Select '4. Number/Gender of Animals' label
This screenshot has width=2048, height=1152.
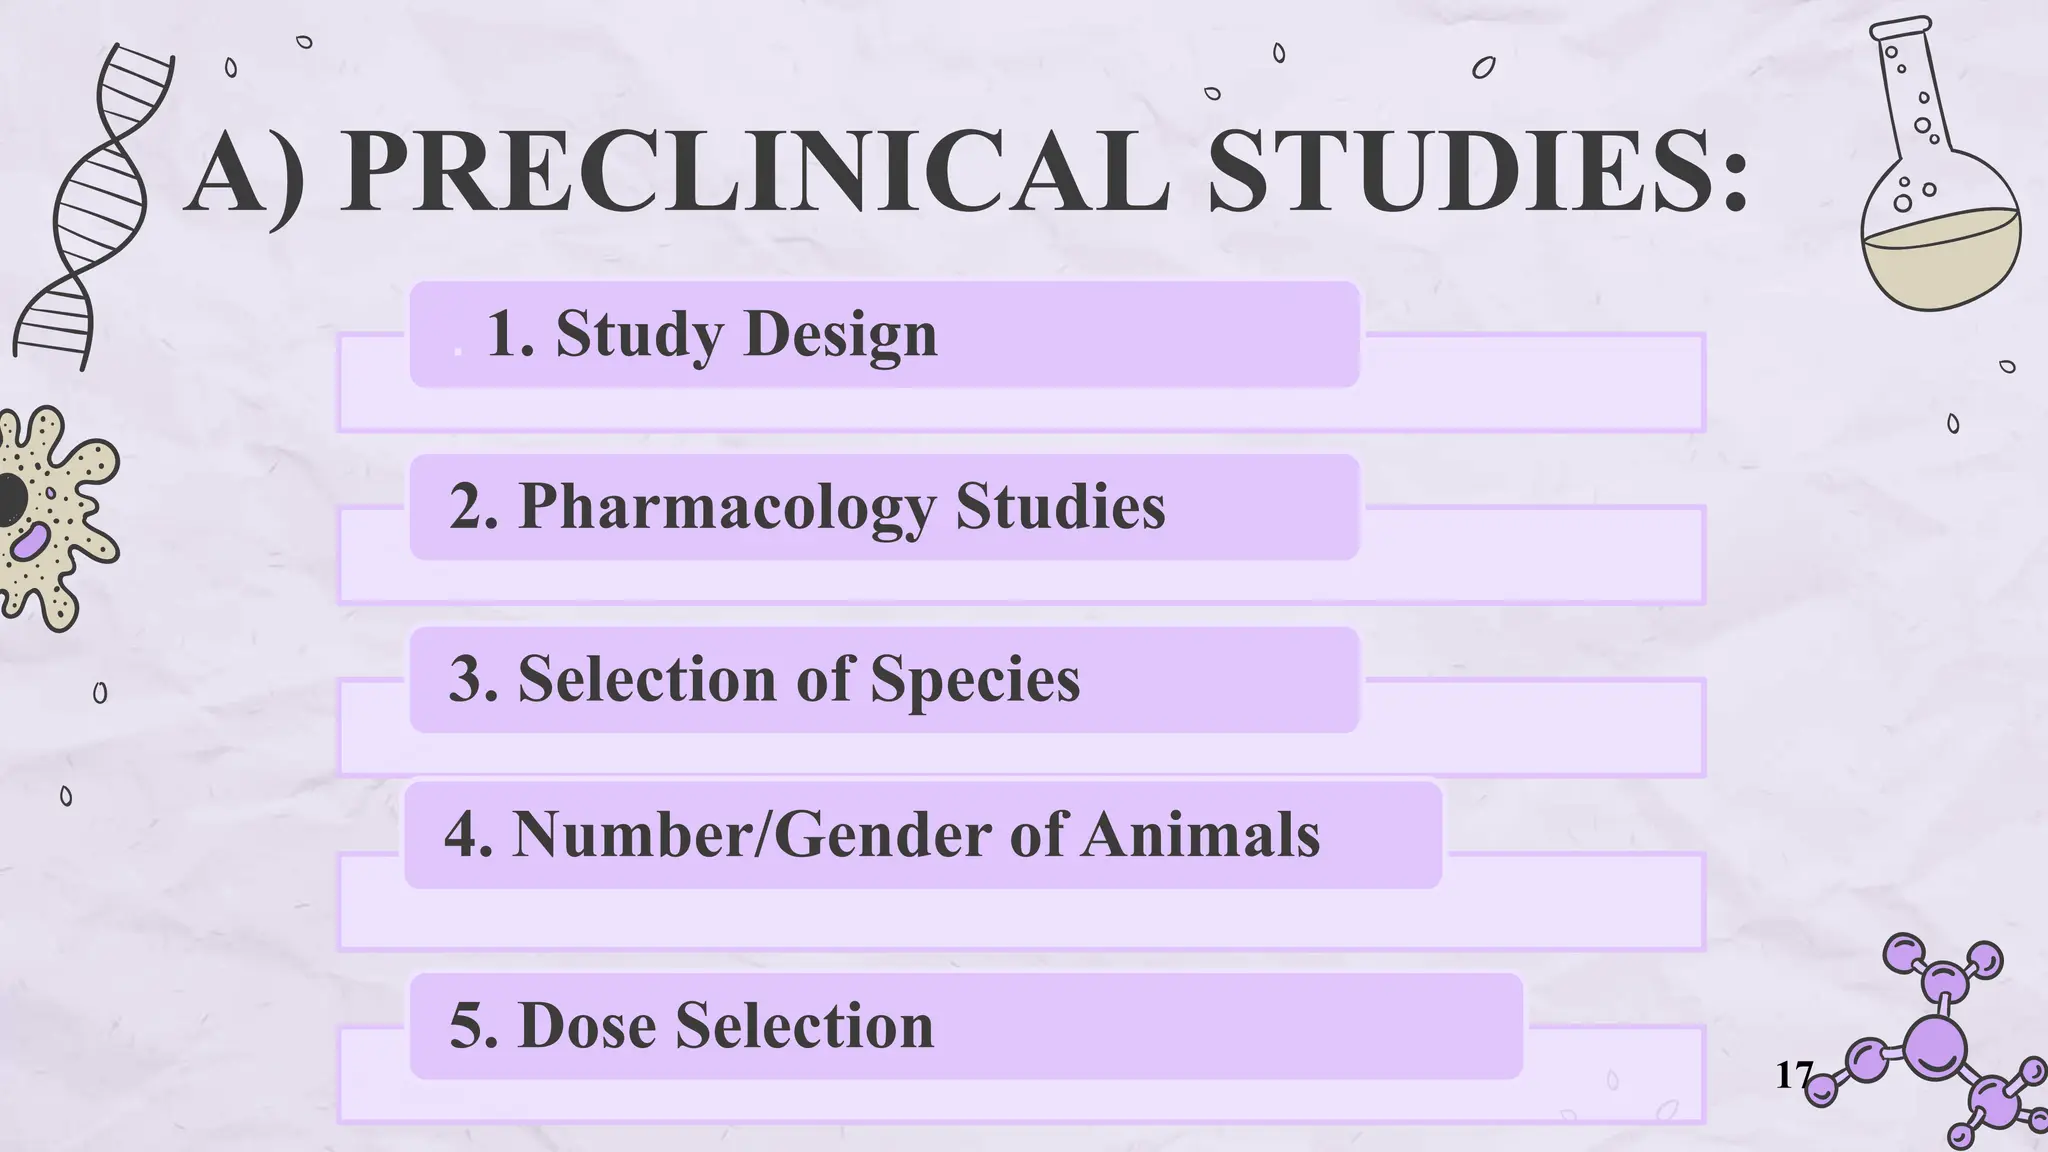click(x=881, y=834)
